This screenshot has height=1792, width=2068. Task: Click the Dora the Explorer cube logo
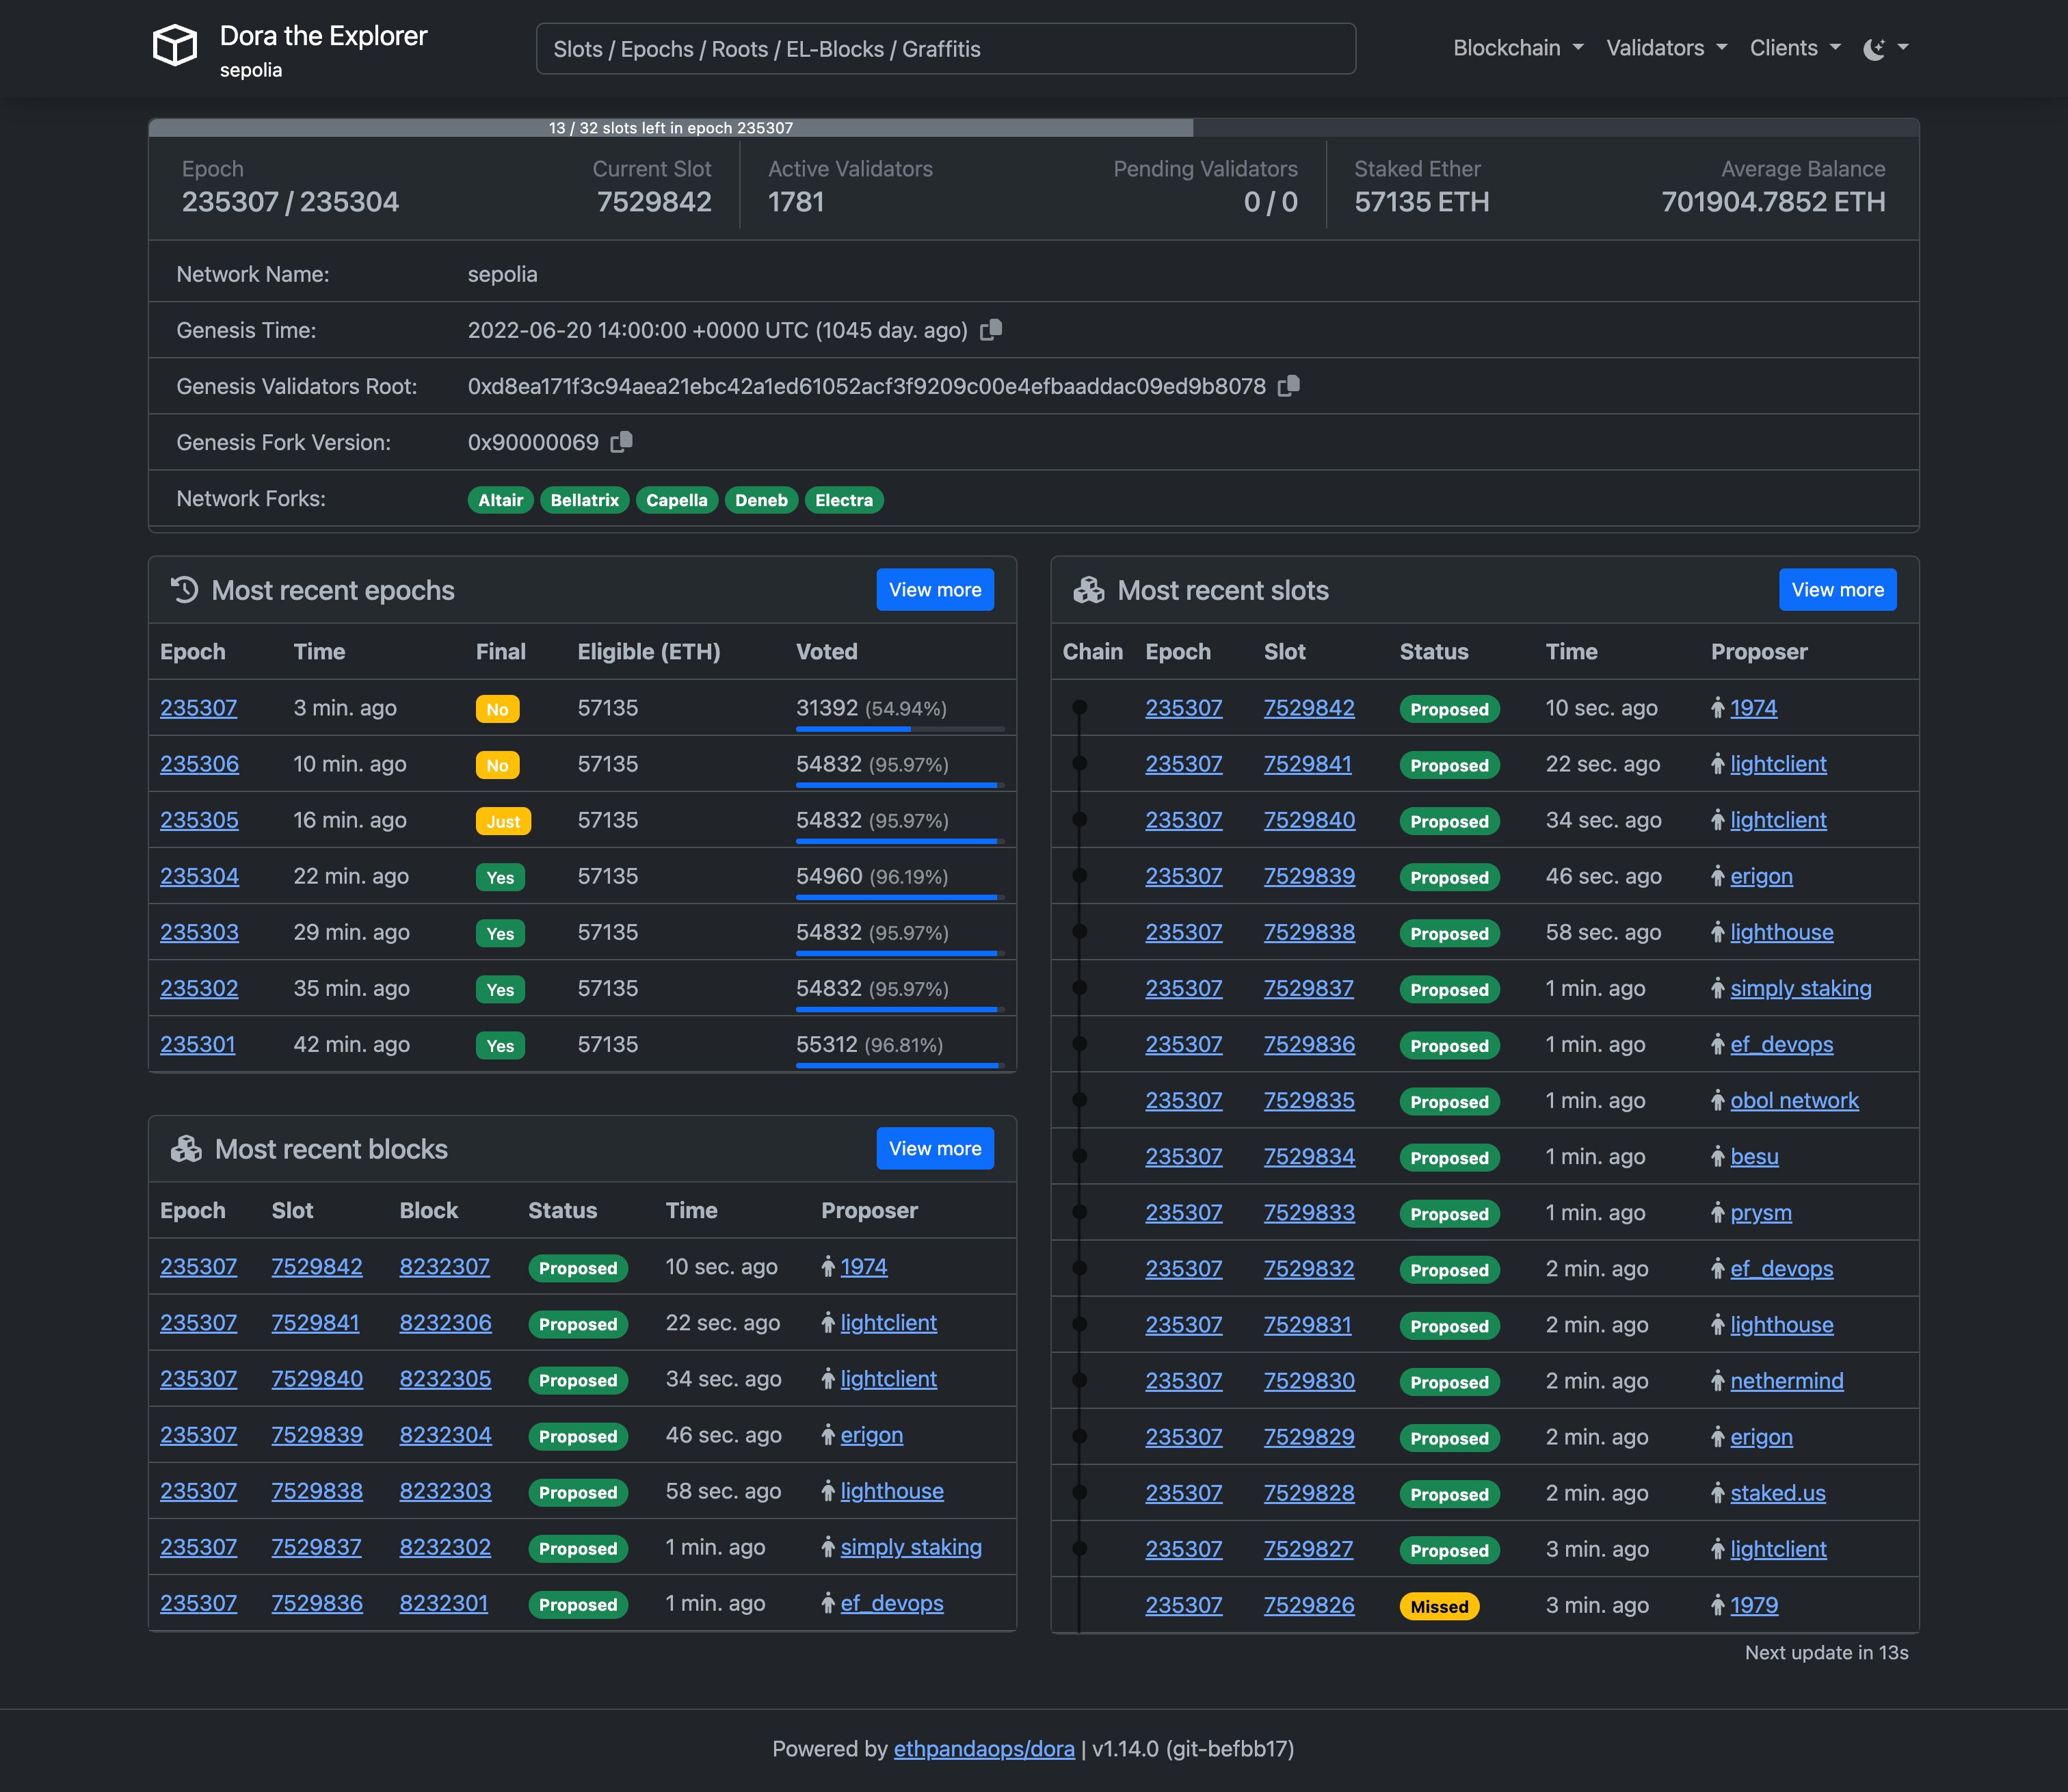(175, 46)
